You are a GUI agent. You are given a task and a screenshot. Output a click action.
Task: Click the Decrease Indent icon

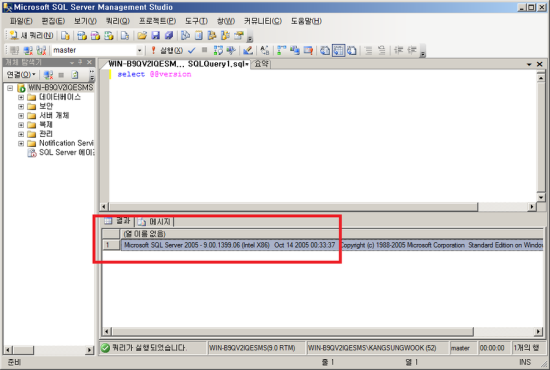pyautogui.click(x=398, y=51)
